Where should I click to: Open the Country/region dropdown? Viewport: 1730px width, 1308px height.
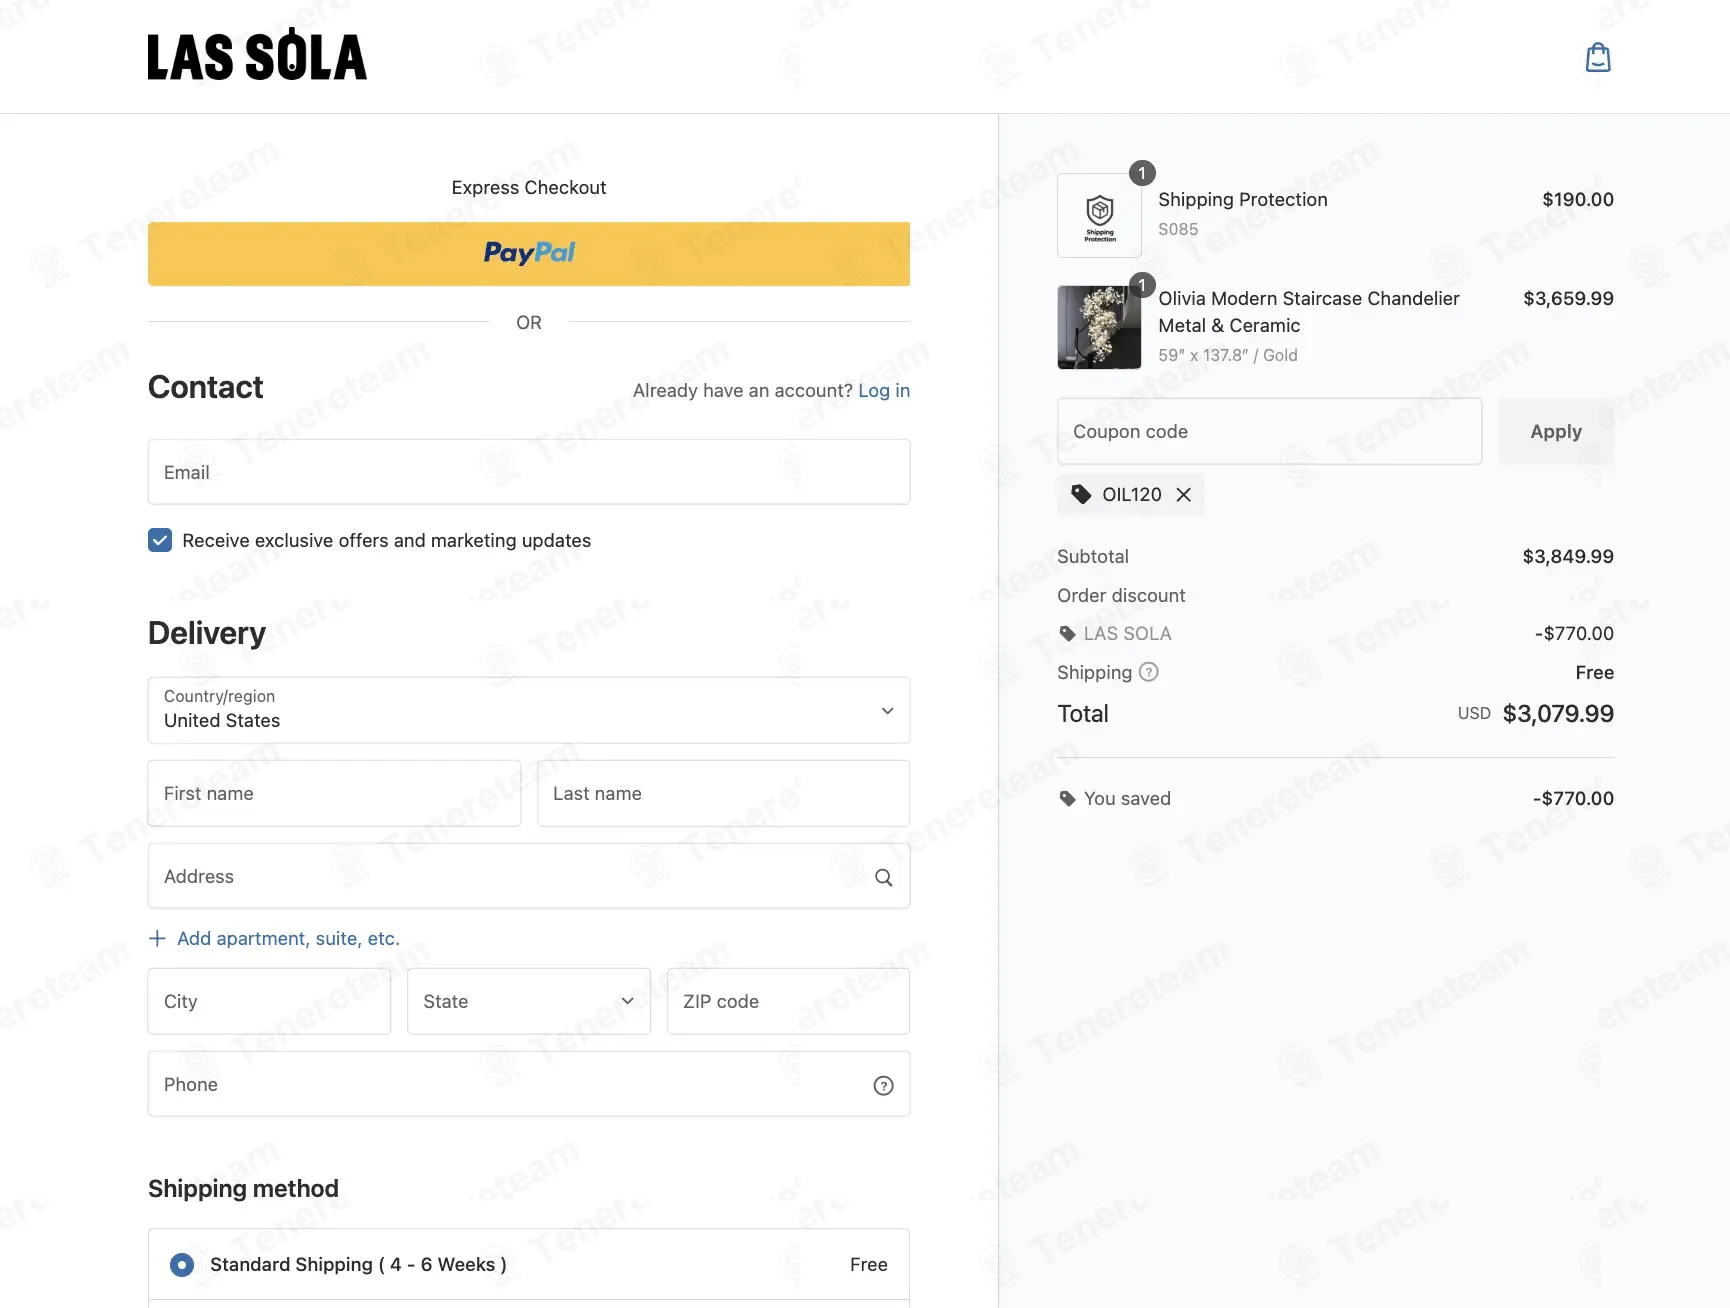click(529, 710)
